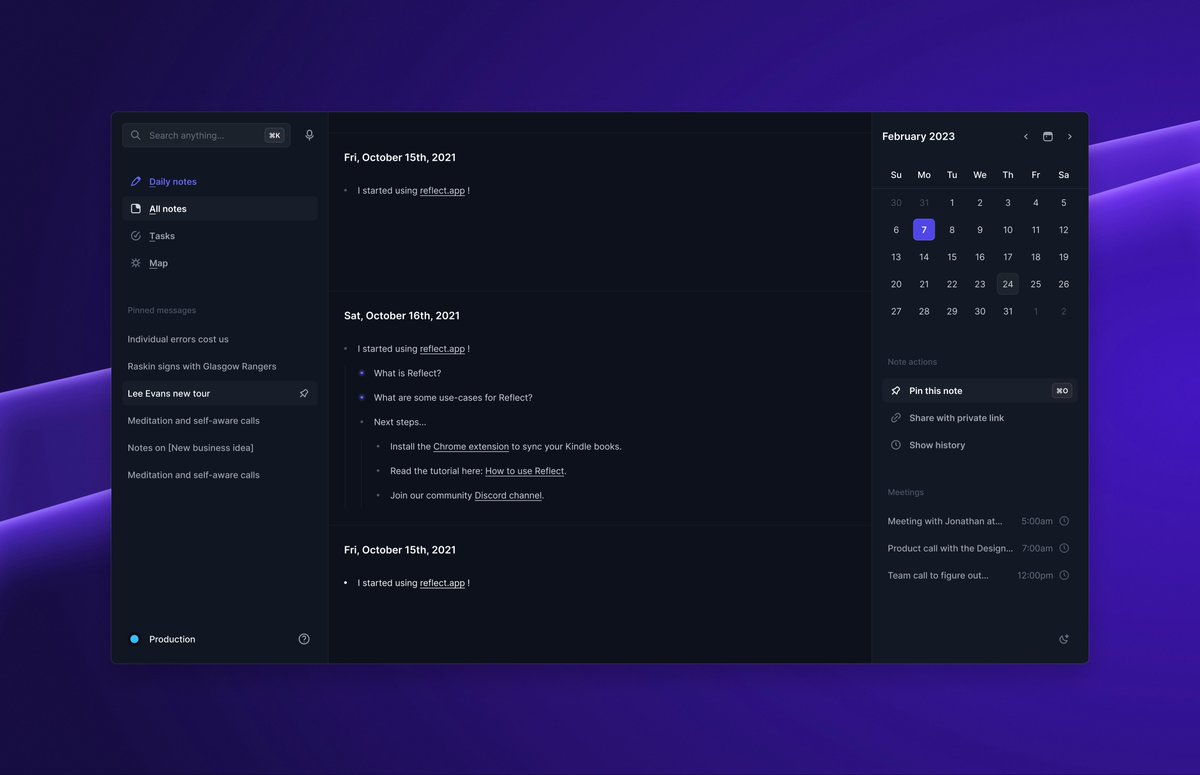Open Notes on [New business idea]

(x=190, y=448)
